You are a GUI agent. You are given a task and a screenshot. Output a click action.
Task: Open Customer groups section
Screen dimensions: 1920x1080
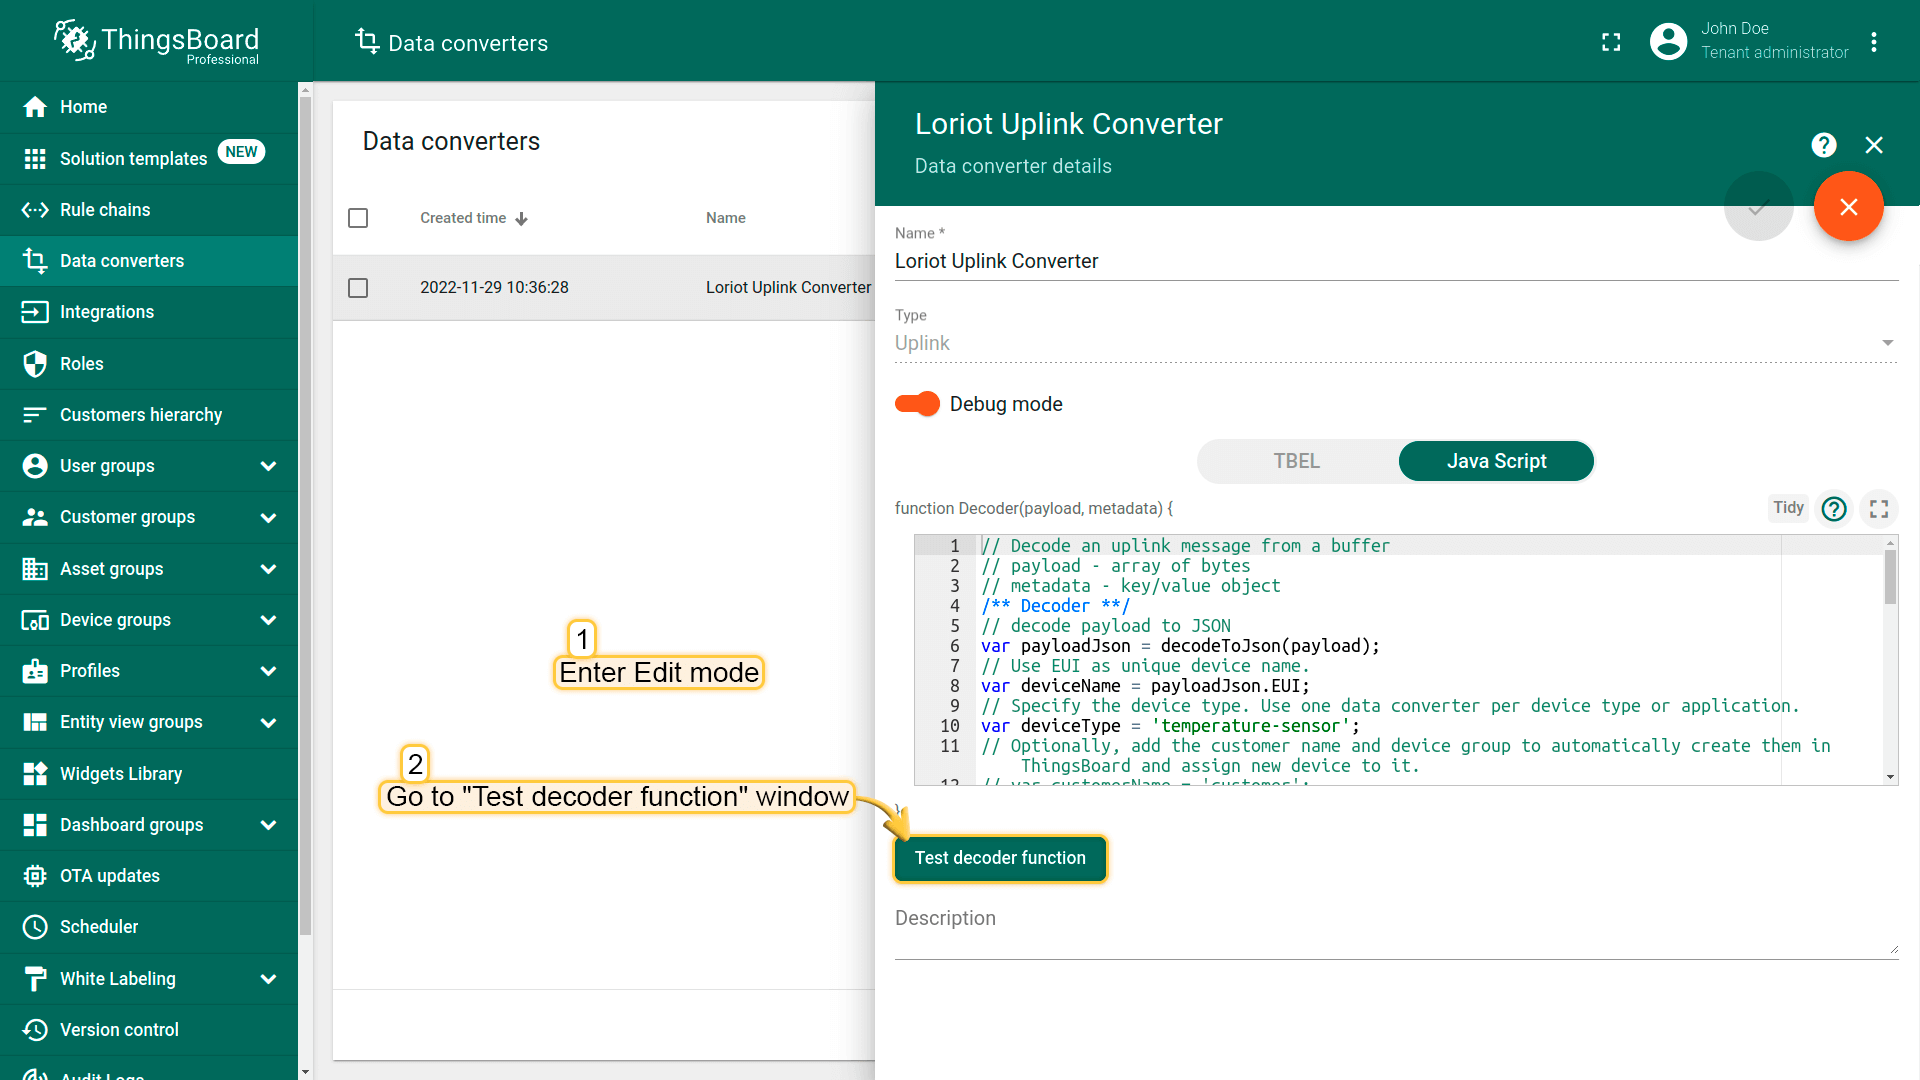tap(127, 517)
